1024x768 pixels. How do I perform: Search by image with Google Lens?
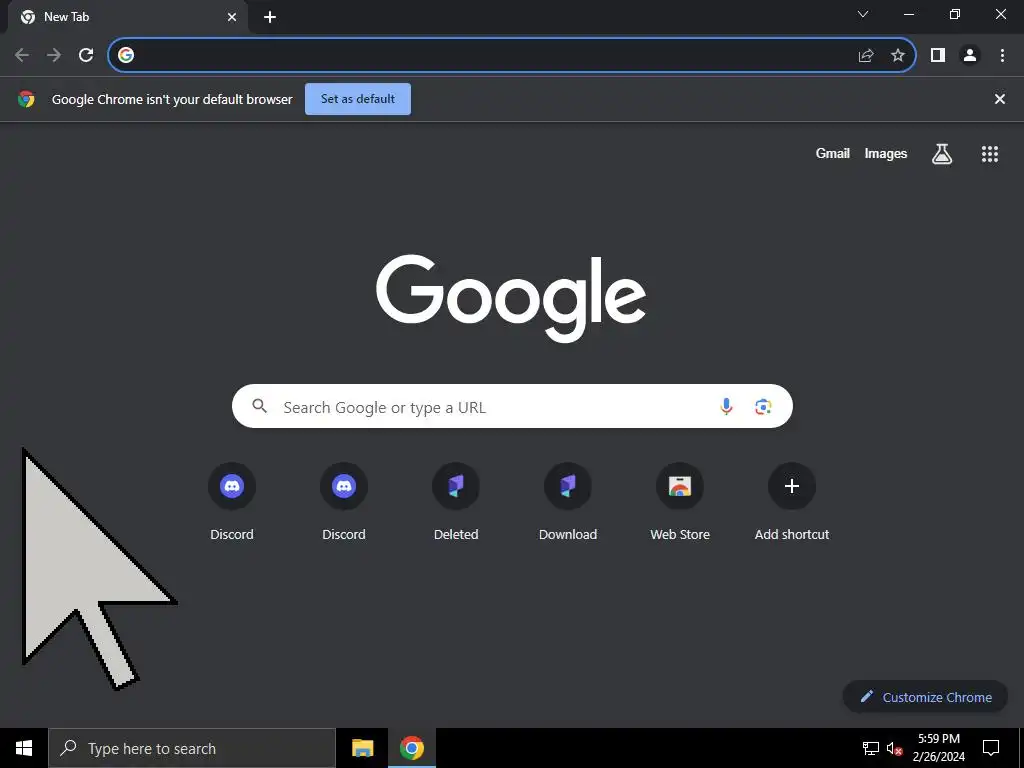point(763,407)
